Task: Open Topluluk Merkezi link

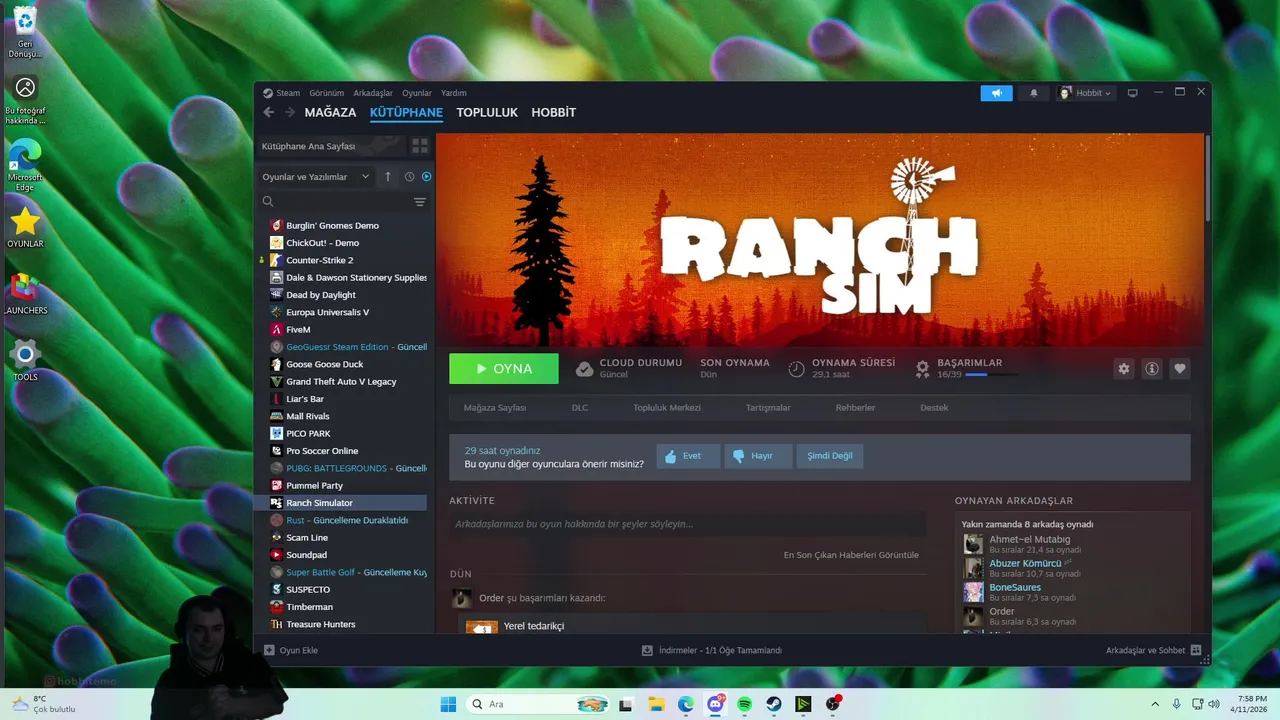Action: pos(667,408)
